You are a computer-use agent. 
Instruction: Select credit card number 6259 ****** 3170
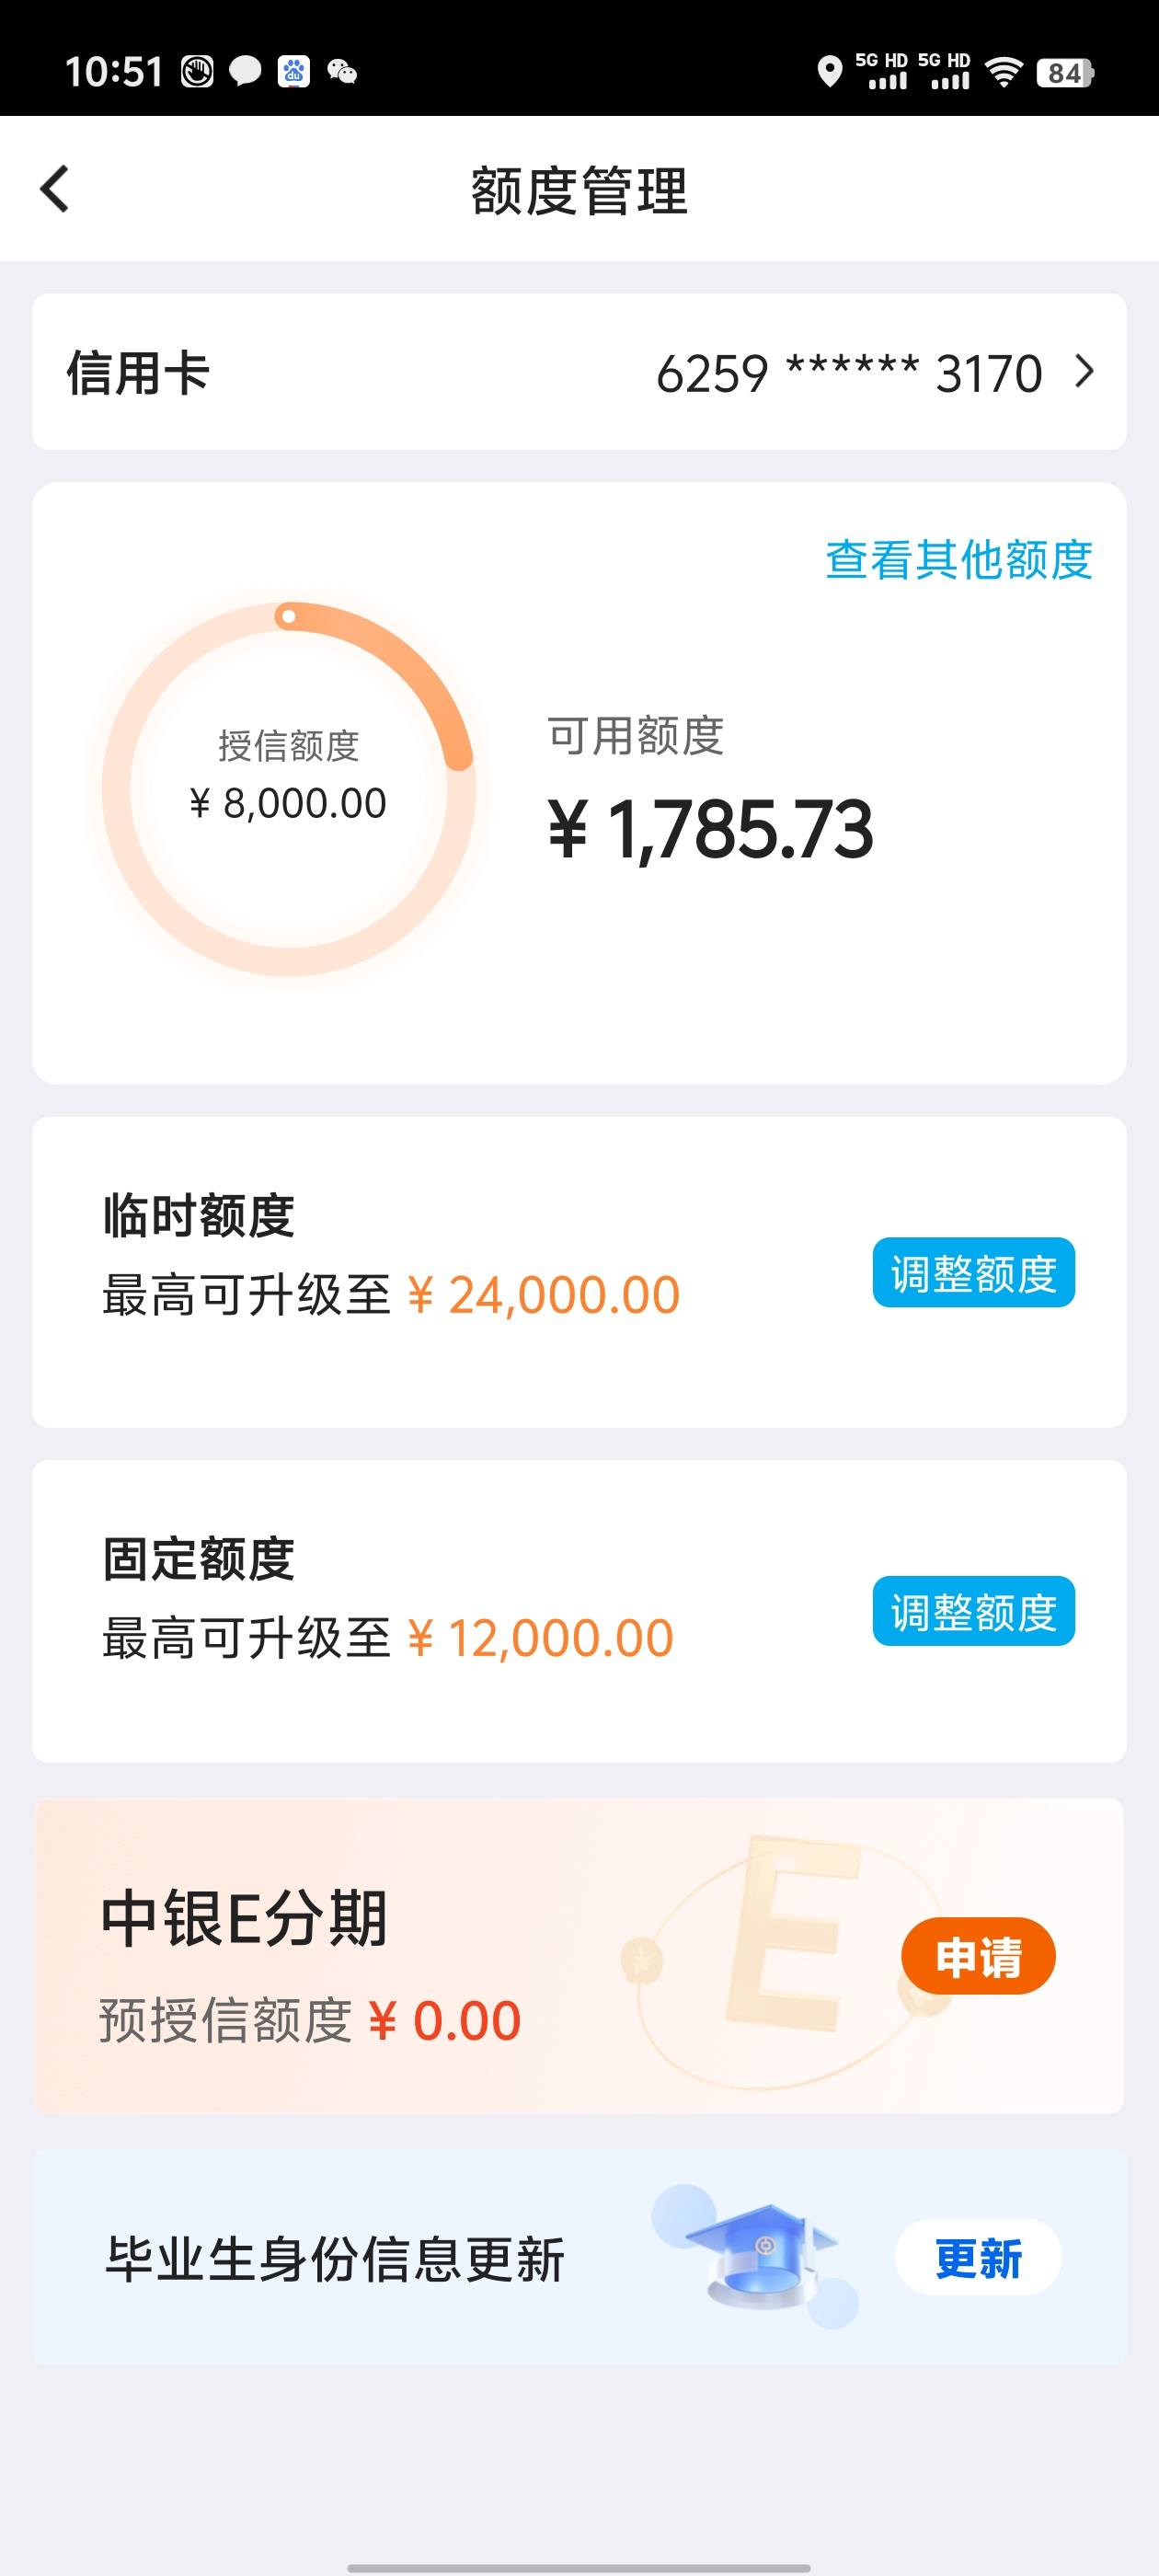click(849, 373)
